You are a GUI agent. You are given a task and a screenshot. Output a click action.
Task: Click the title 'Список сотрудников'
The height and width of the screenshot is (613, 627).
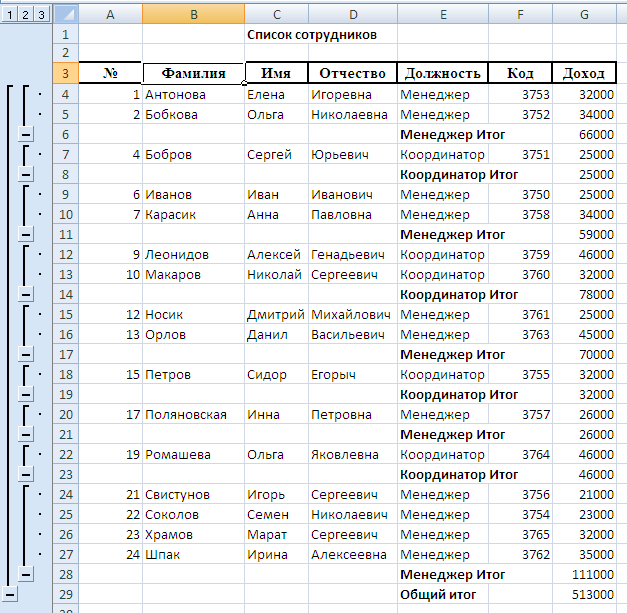312,35
